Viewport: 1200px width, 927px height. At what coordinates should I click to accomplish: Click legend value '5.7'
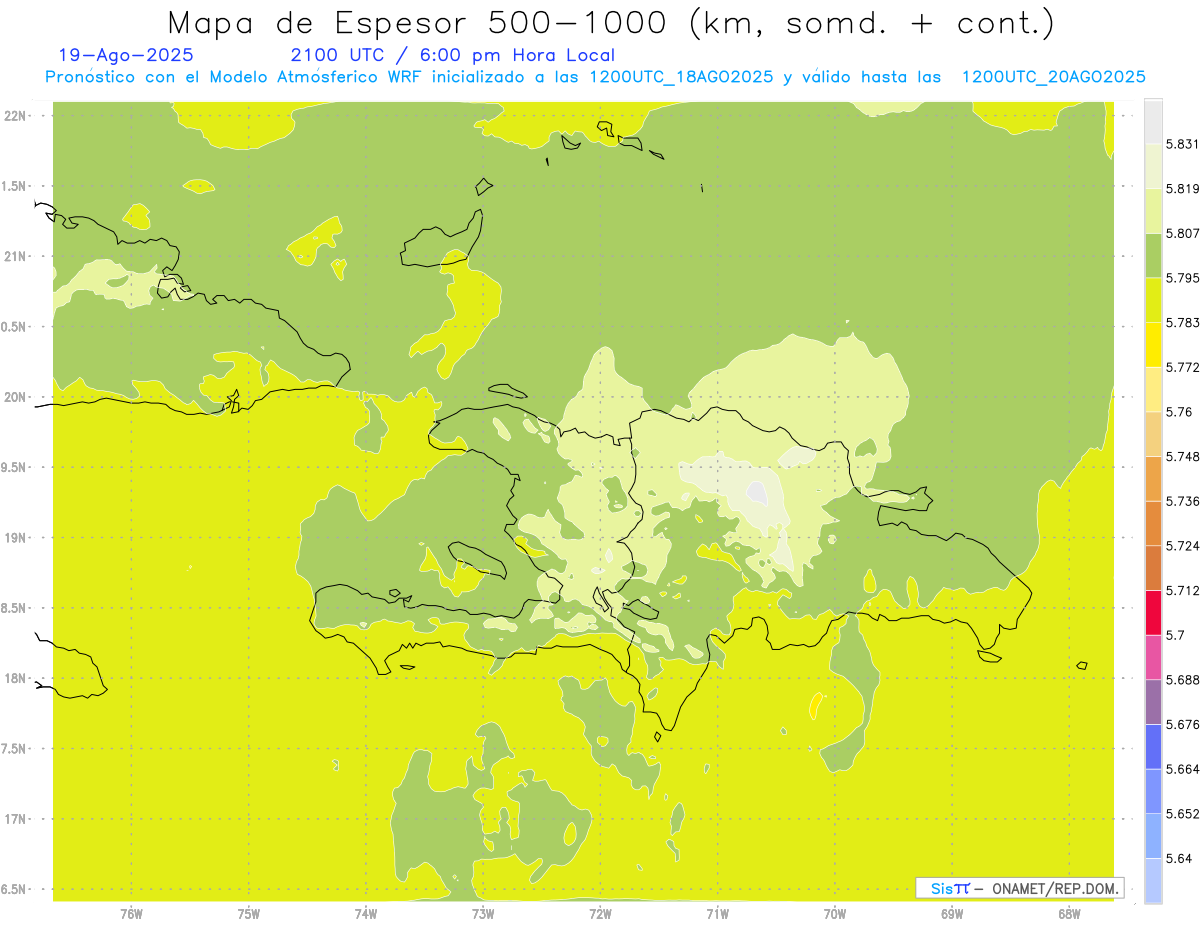(x=1175, y=635)
